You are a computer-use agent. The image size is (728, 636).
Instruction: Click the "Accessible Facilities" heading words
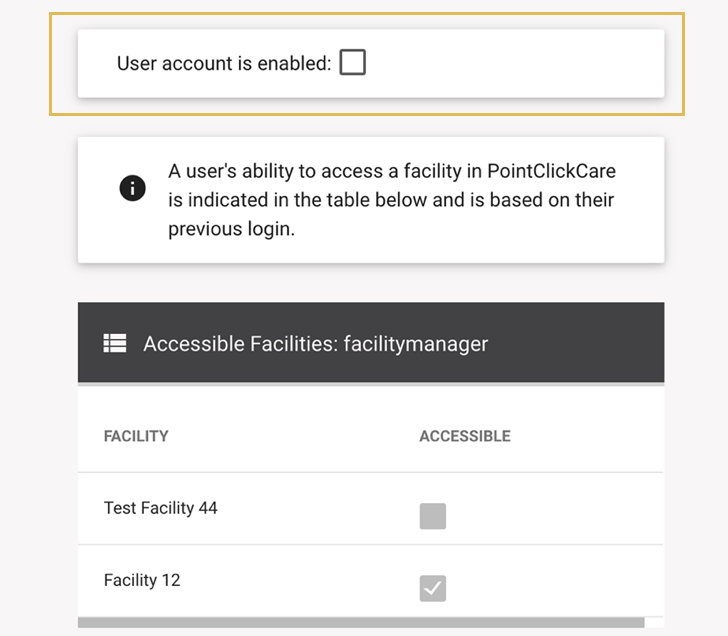coord(240,344)
